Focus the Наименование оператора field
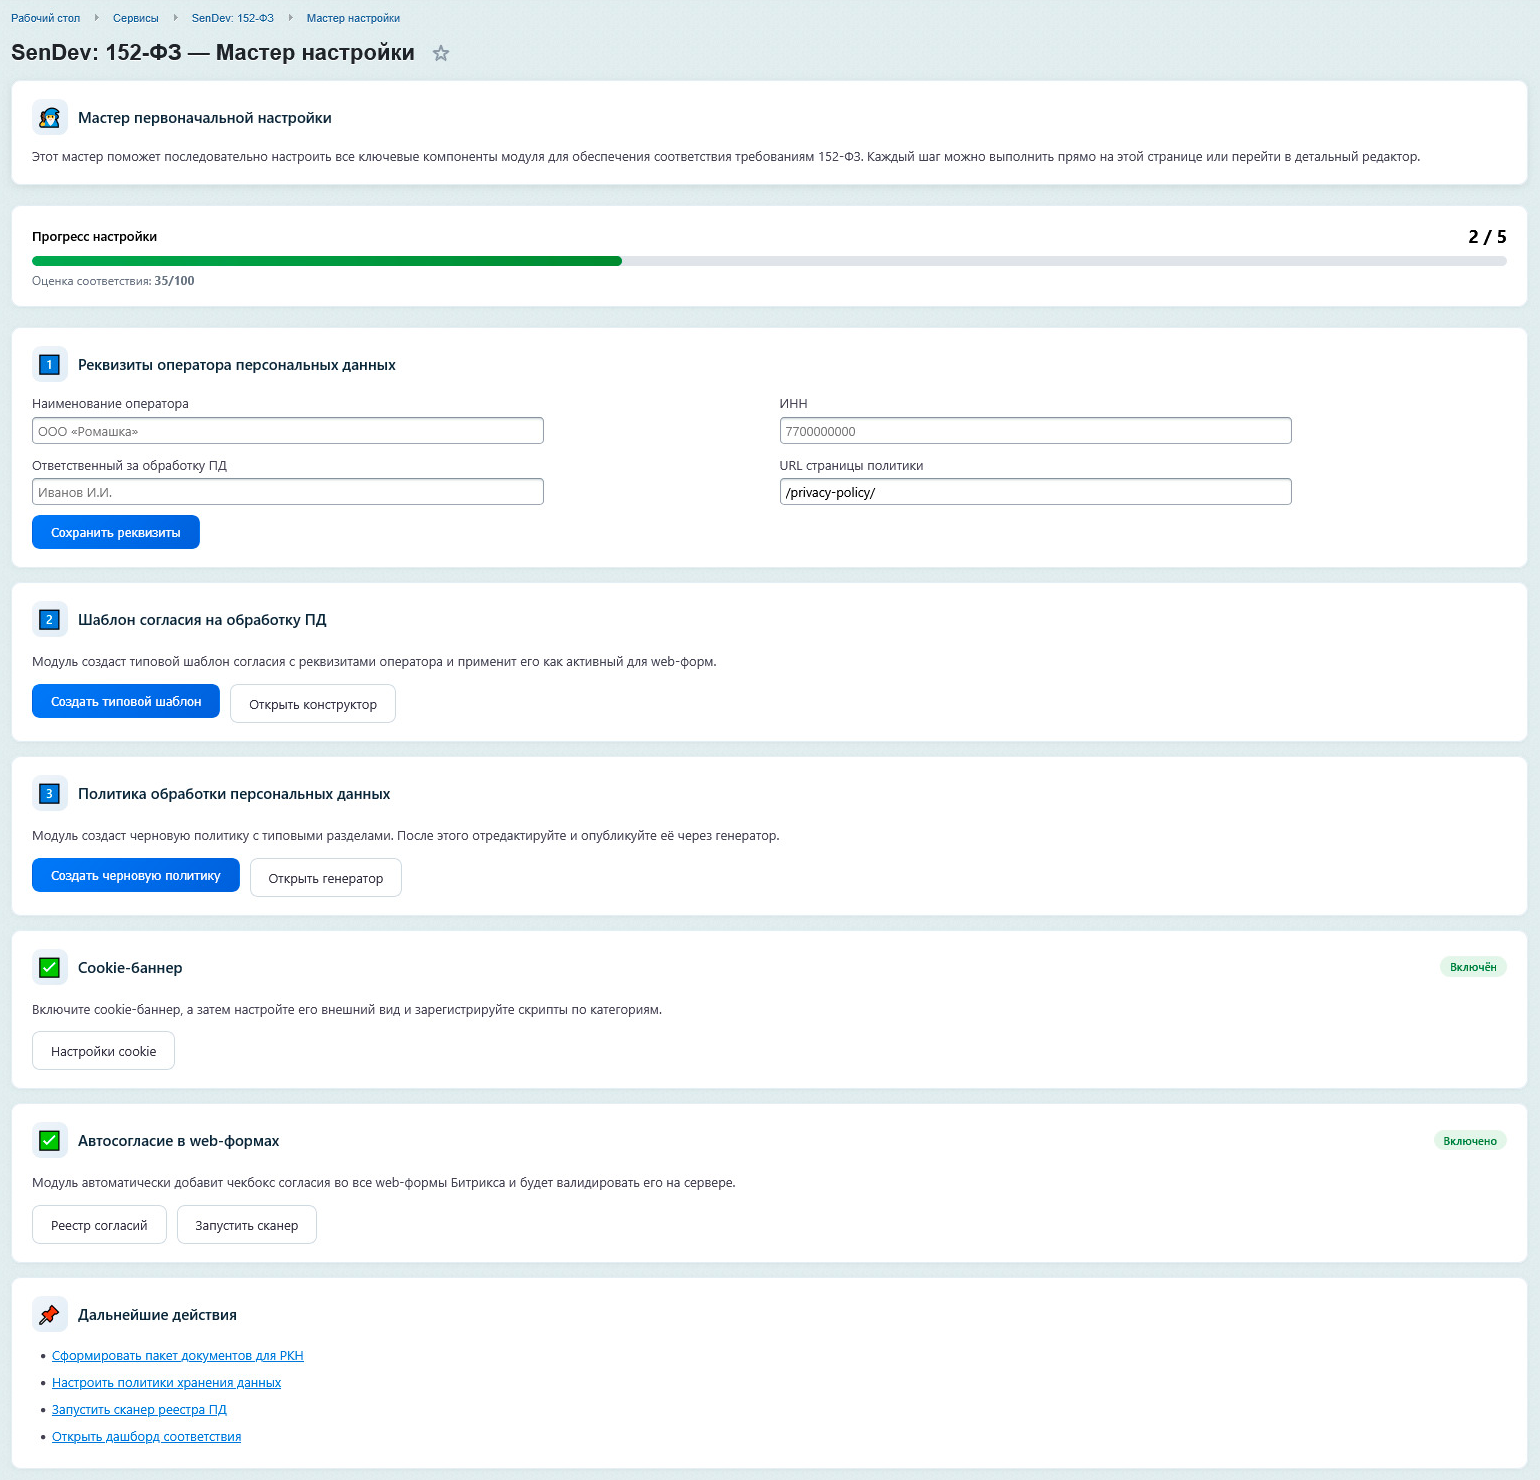This screenshot has height=1480, width=1540. coord(288,431)
